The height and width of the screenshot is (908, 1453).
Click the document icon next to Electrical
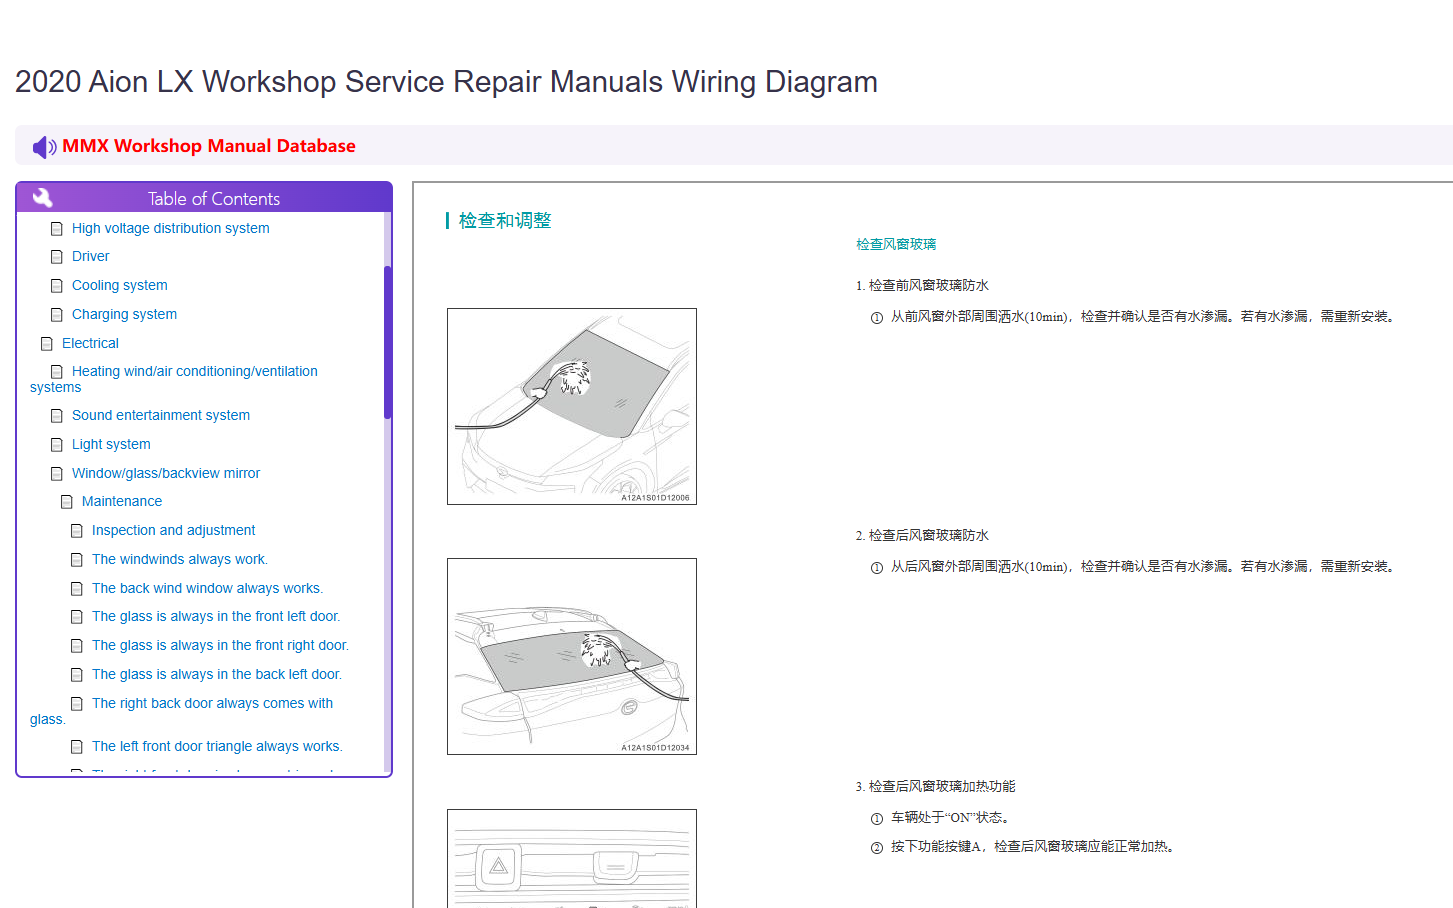pyautogui.click(x=47, y=344)
